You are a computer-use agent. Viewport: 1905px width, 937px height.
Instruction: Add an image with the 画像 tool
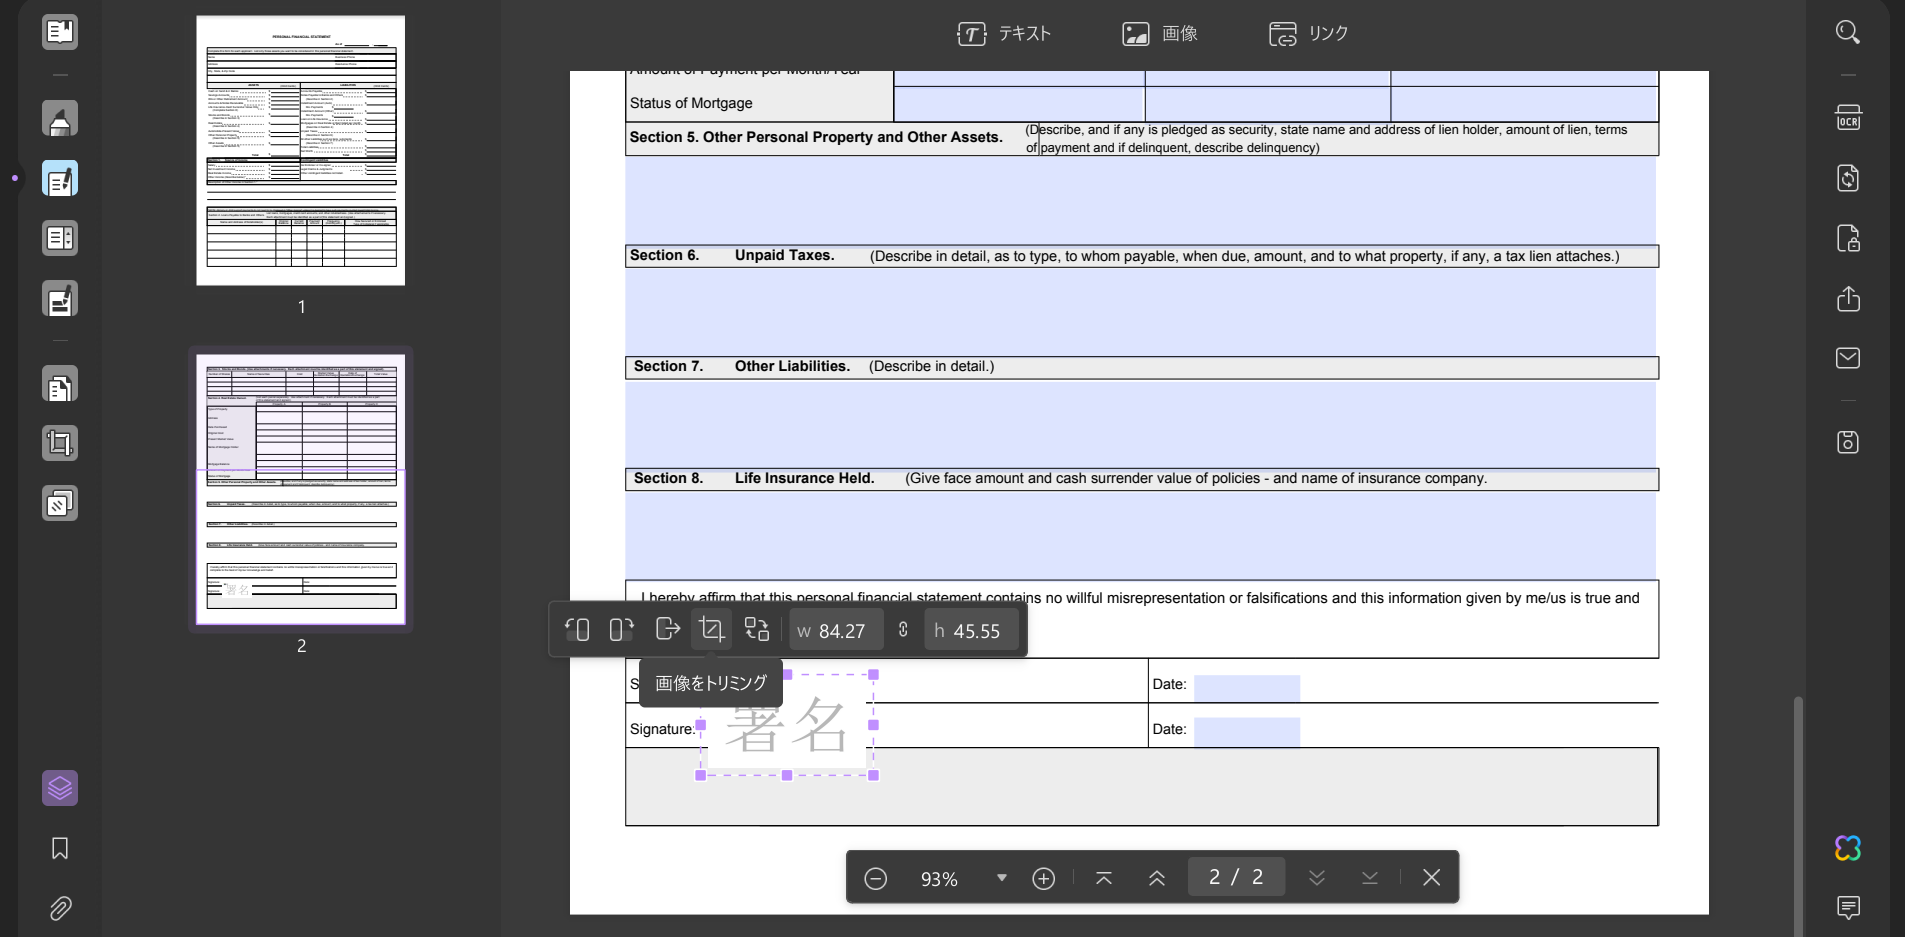[1159, 34]
